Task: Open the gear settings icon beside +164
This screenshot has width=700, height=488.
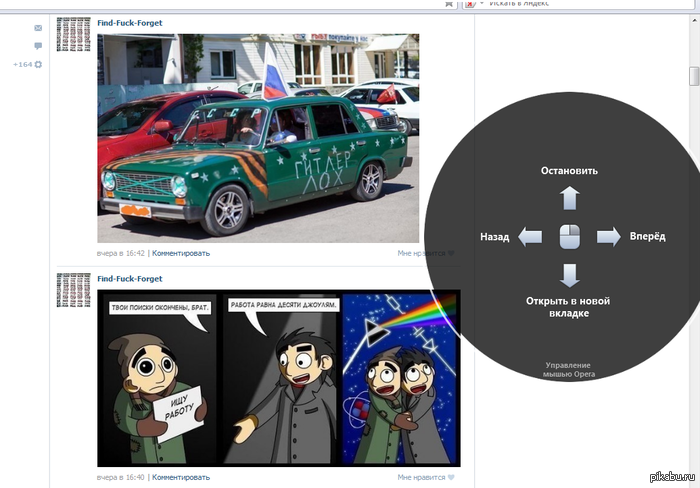Action: 38,65
